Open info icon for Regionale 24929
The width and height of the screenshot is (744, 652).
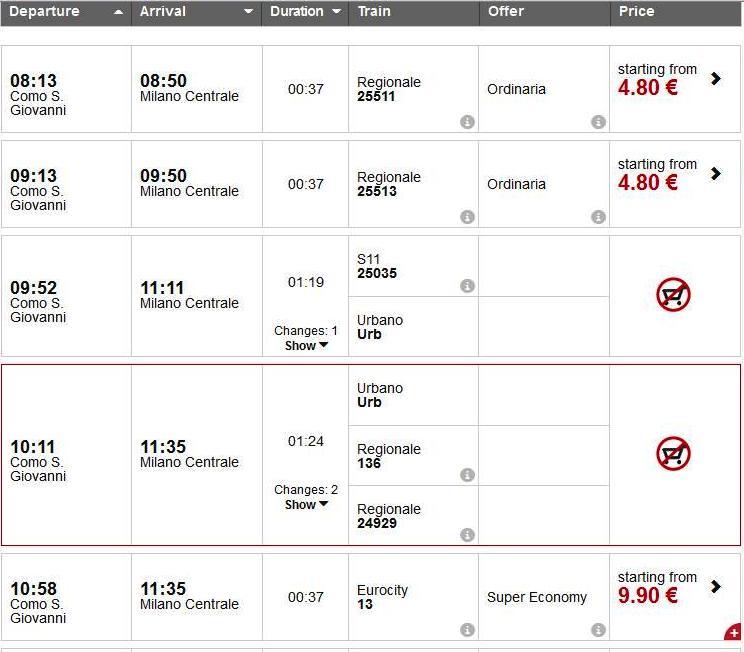pyautogui.click(x=467, y=535)
